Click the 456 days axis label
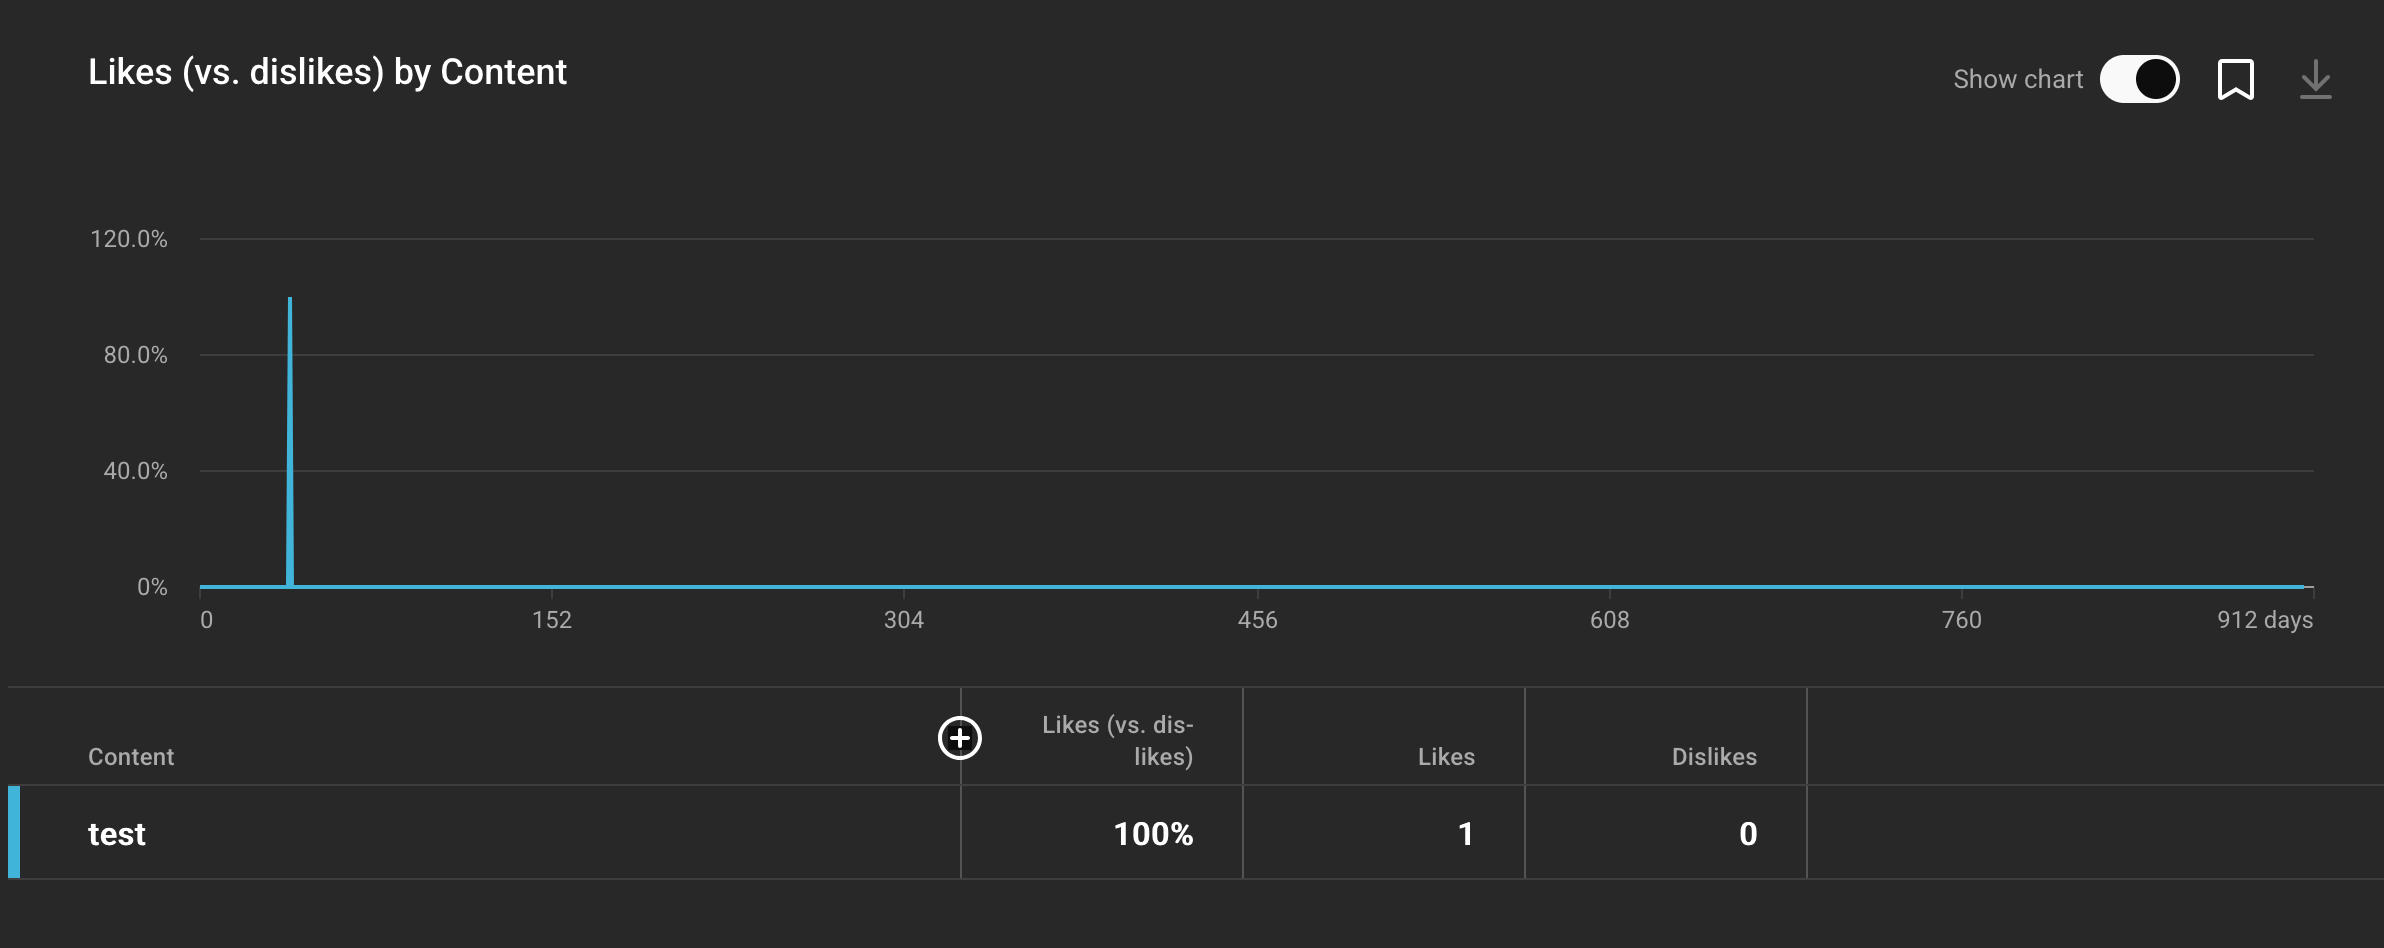 coord(1257,620)
